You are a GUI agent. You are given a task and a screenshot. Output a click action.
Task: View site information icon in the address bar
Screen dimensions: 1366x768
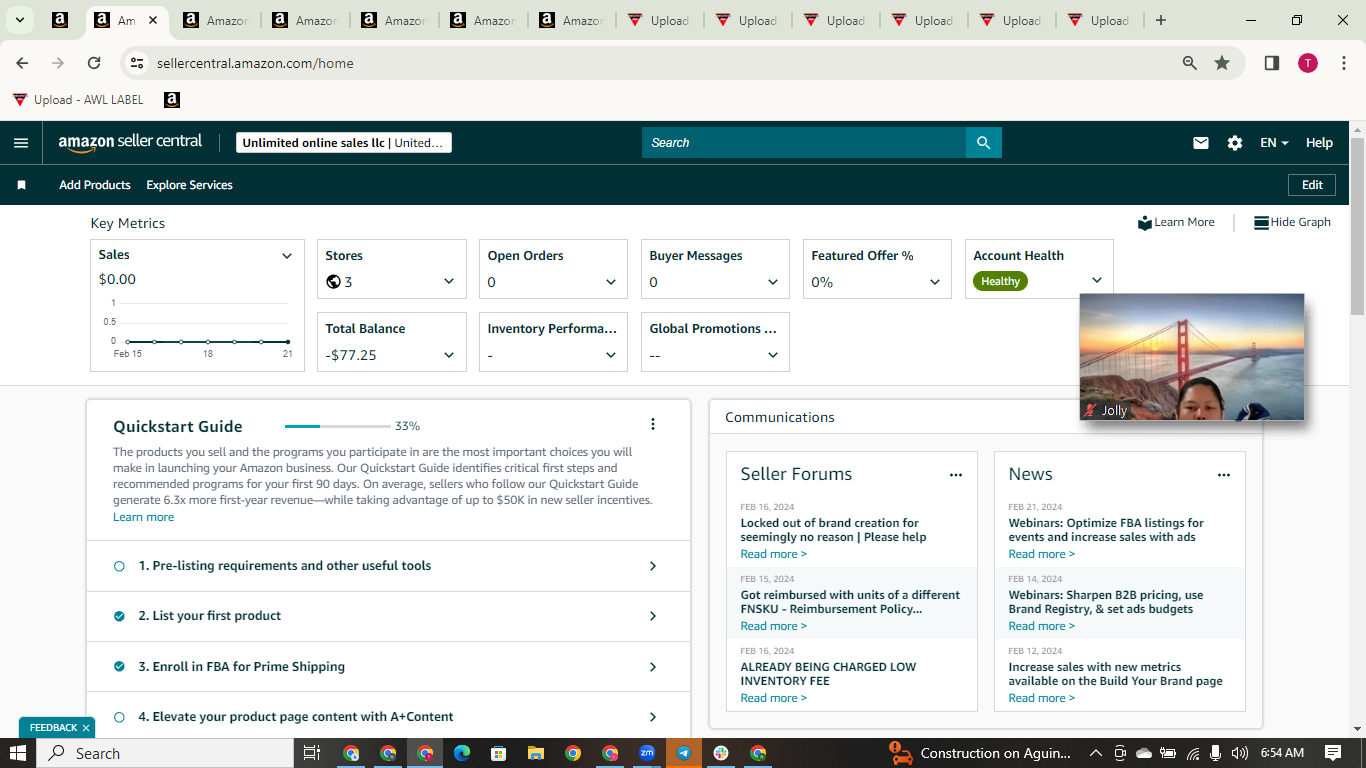point(137,63)
